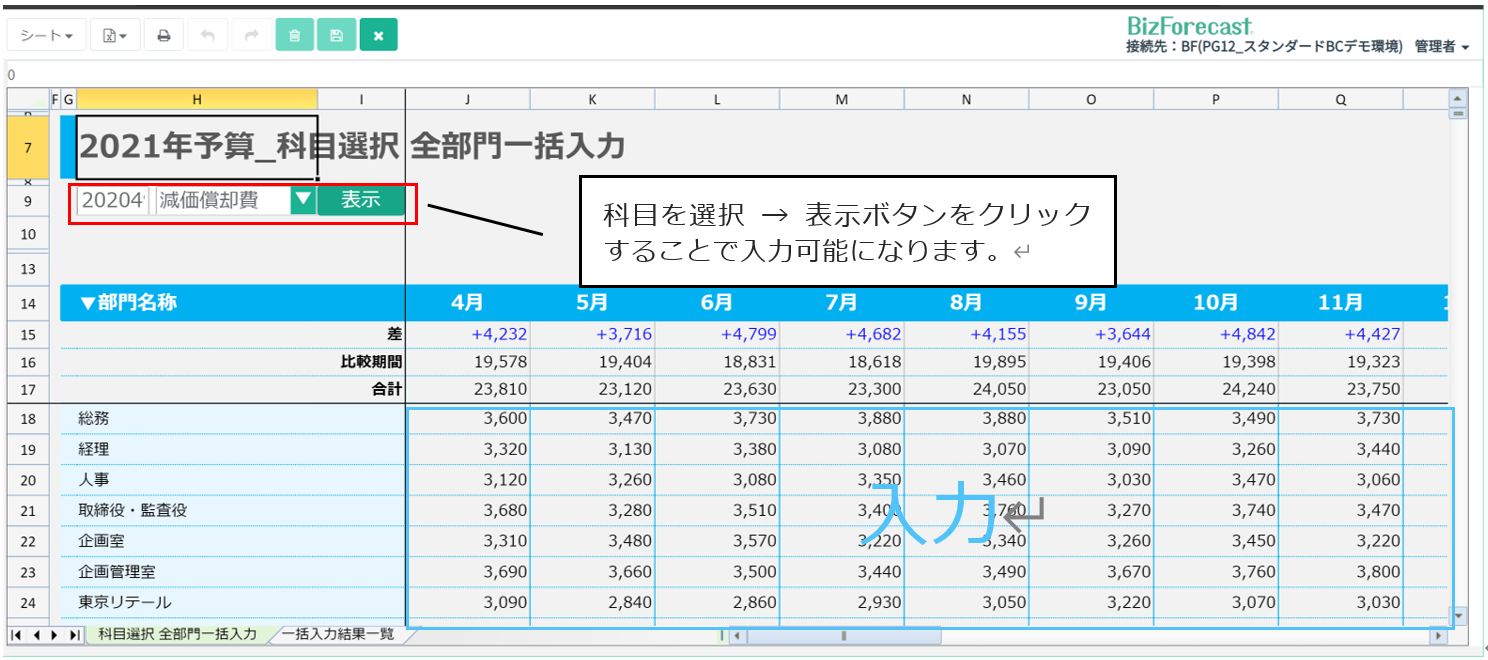1488x660 pixels.
Task: Click the floppy disk save icon
Action: click(336, 36)
